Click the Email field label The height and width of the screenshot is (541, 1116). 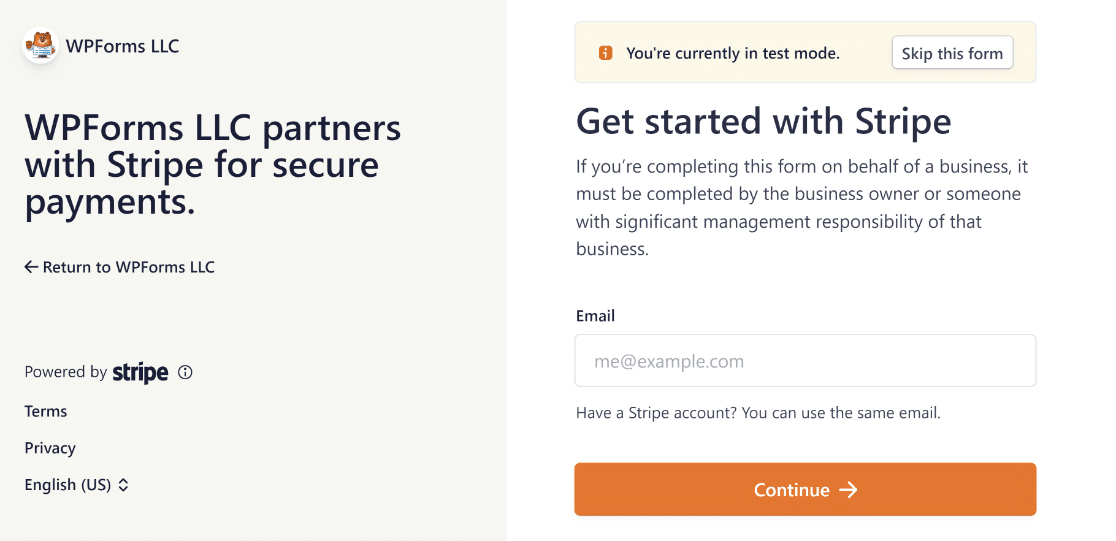coord(595,316)
